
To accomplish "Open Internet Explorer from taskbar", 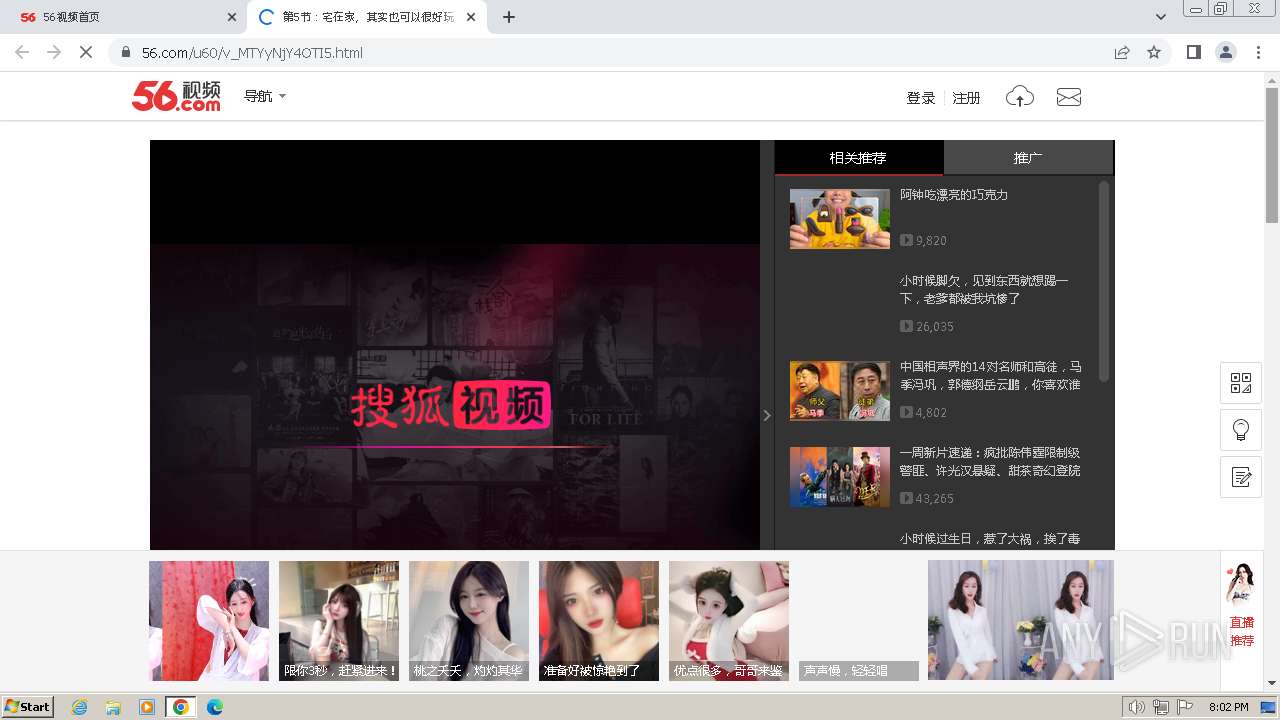I will [x=80, y=707].
